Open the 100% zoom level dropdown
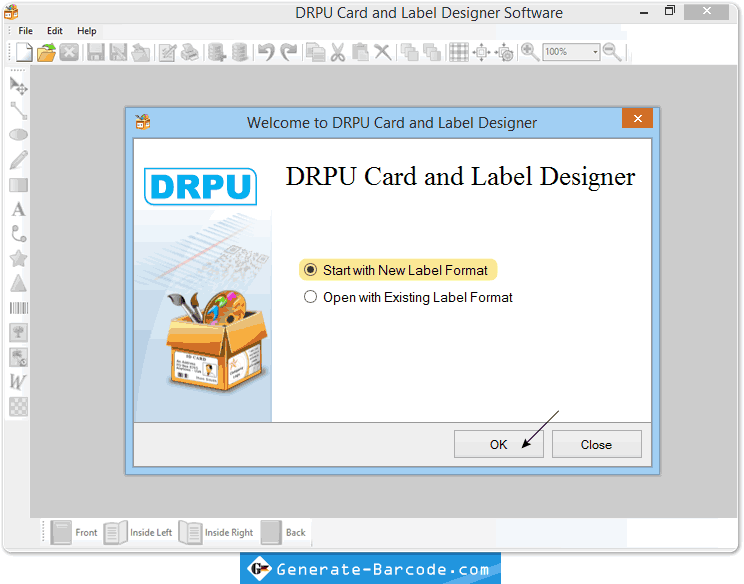This screenshot has height=584, width=744. (595, 52)
